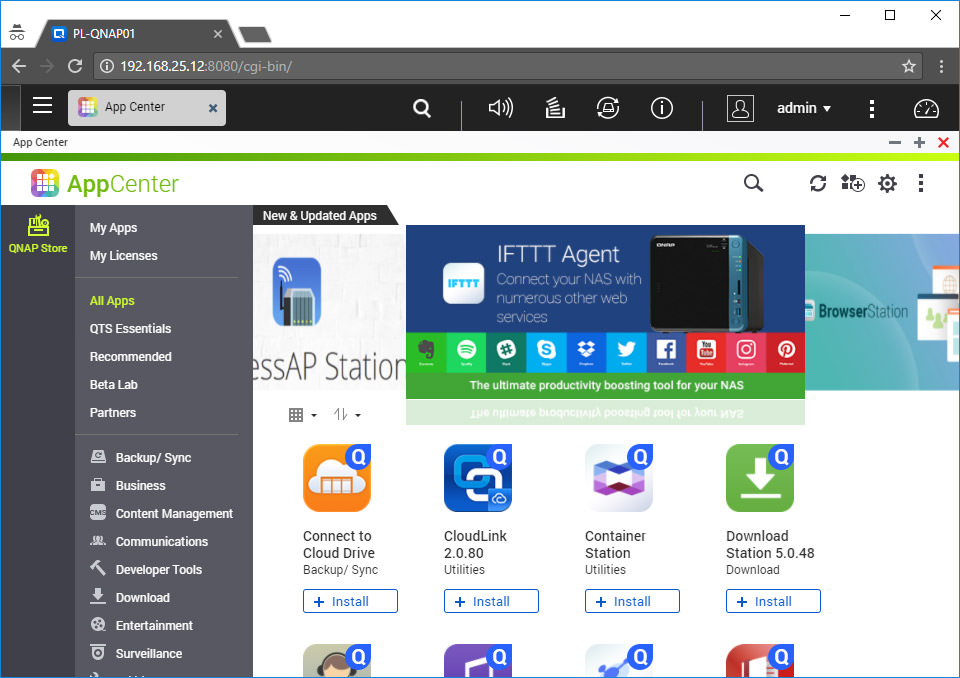Open Surveillance category

pyautogui.click(x=136, y=653)
